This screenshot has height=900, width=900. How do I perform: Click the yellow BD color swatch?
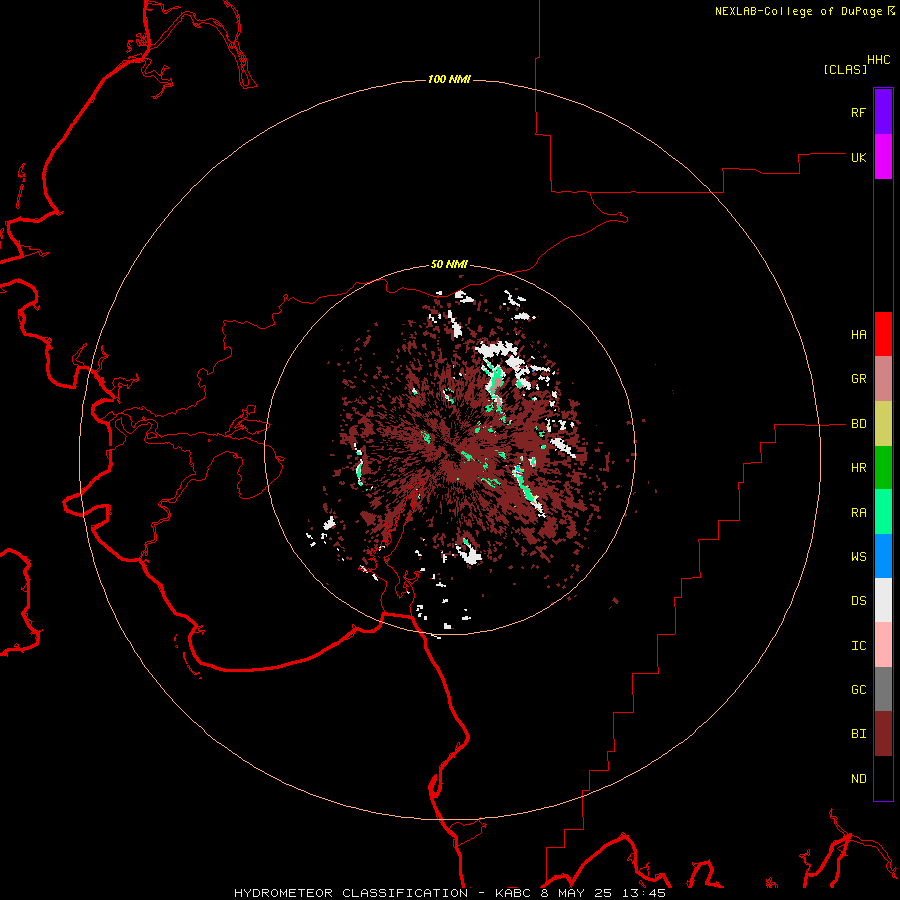(883, 424)
